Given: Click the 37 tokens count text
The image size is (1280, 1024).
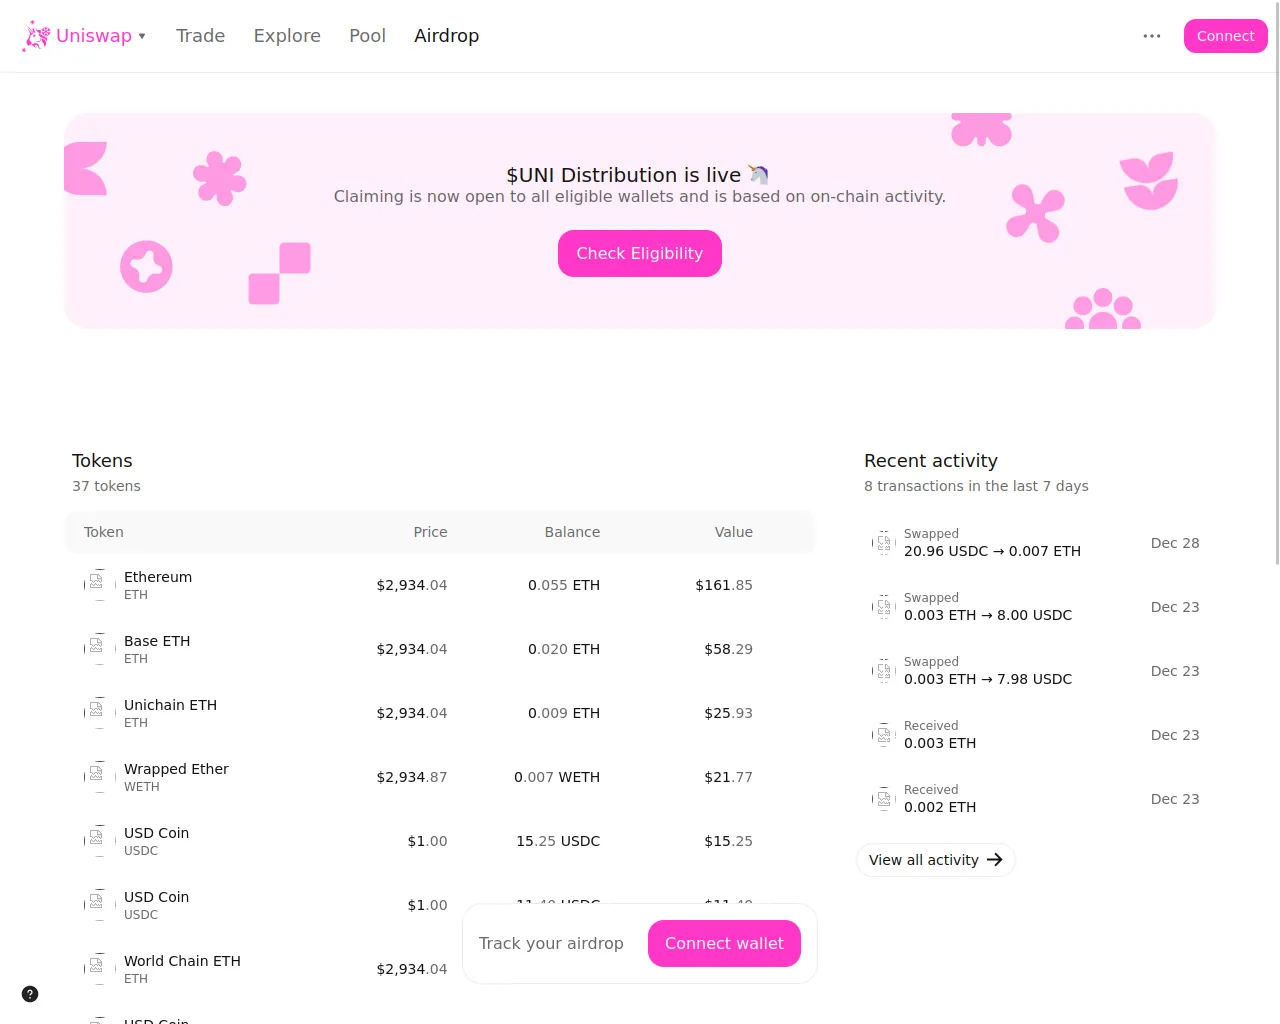Looking at the screenshot, I should coord(106,486).
